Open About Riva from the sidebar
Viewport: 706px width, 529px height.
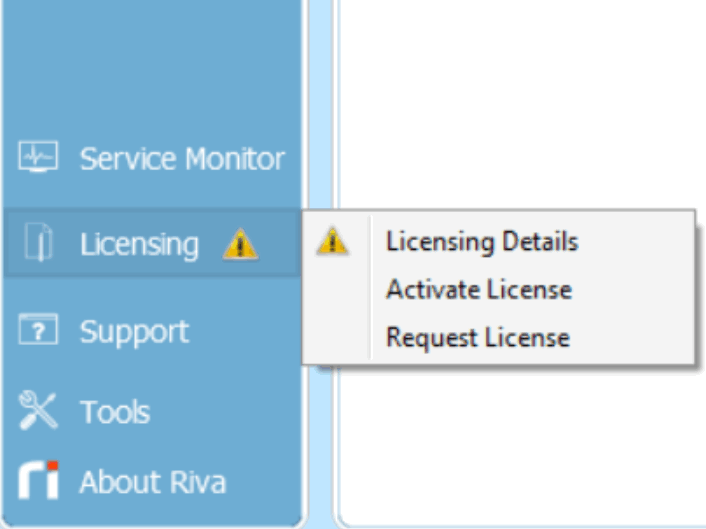(152, 482)
